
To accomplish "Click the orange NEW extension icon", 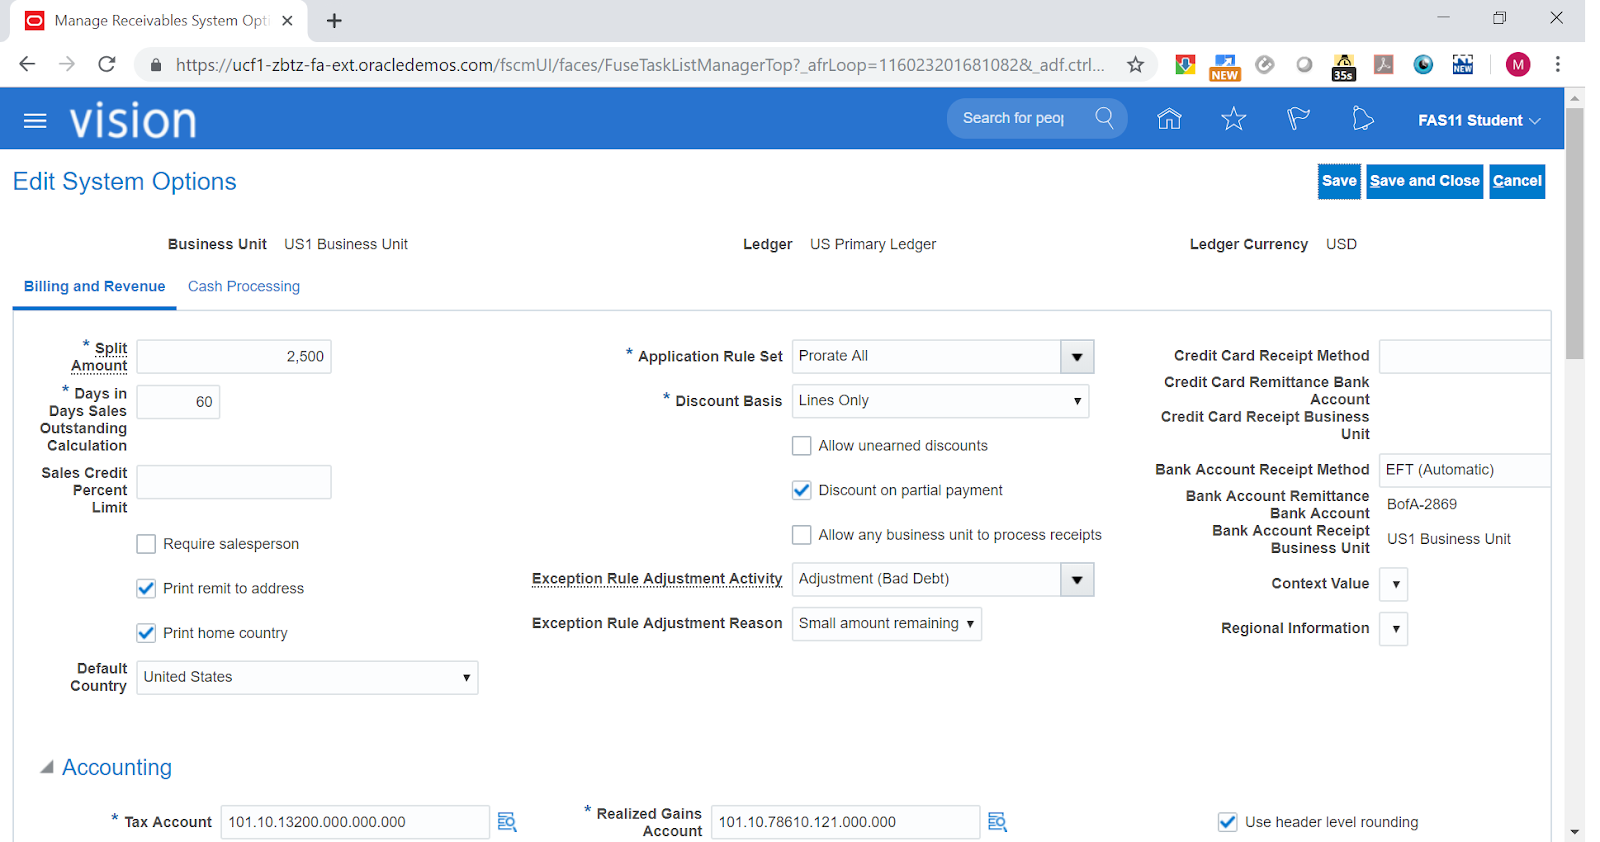I will [1224, 67].
